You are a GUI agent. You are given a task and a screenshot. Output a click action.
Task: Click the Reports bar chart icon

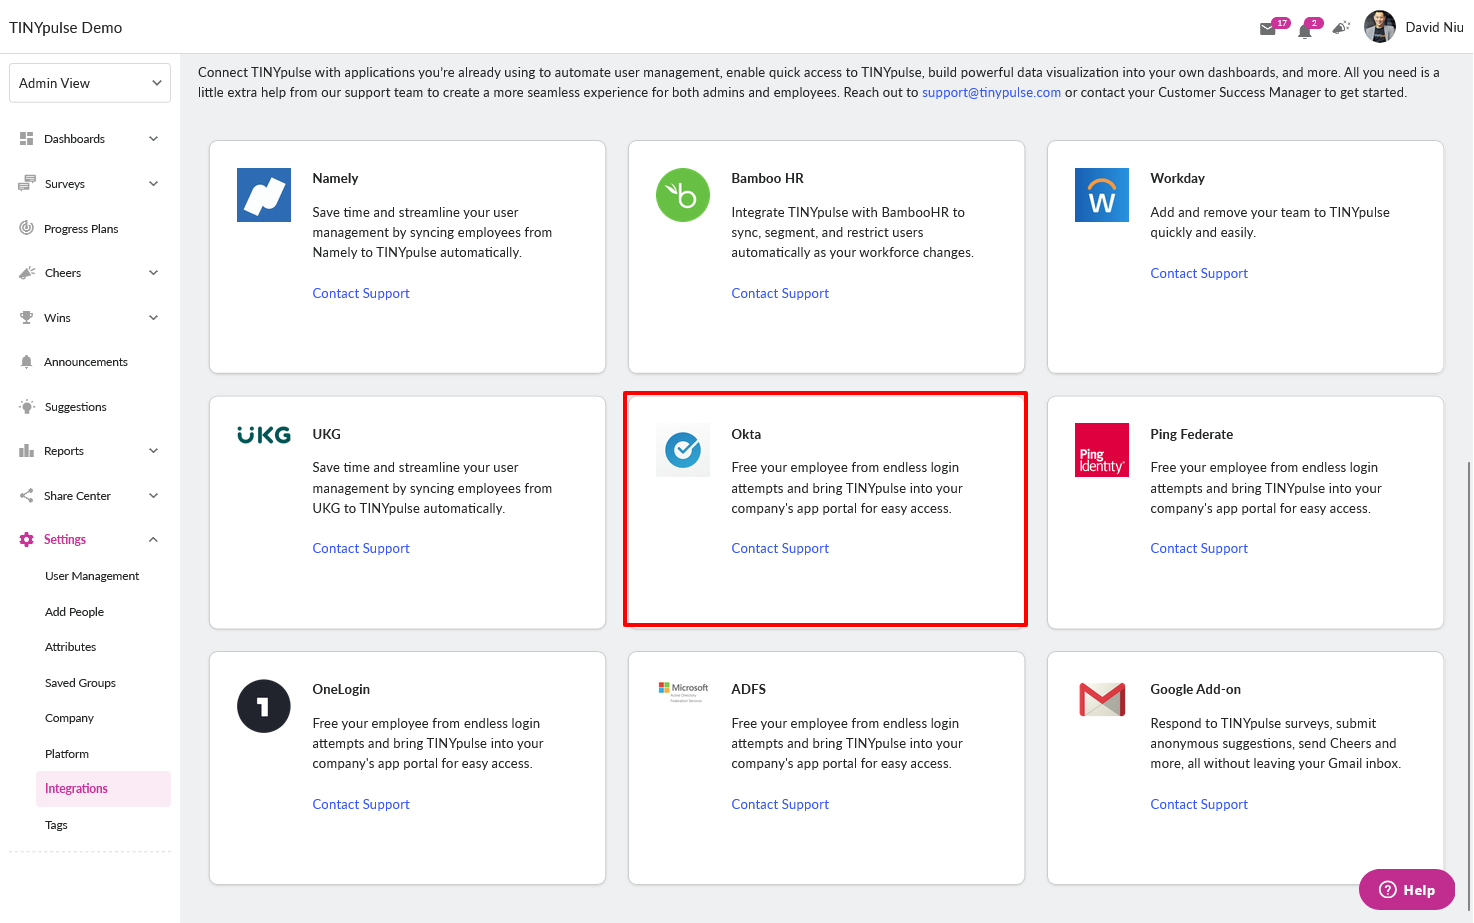pos(27,451)
